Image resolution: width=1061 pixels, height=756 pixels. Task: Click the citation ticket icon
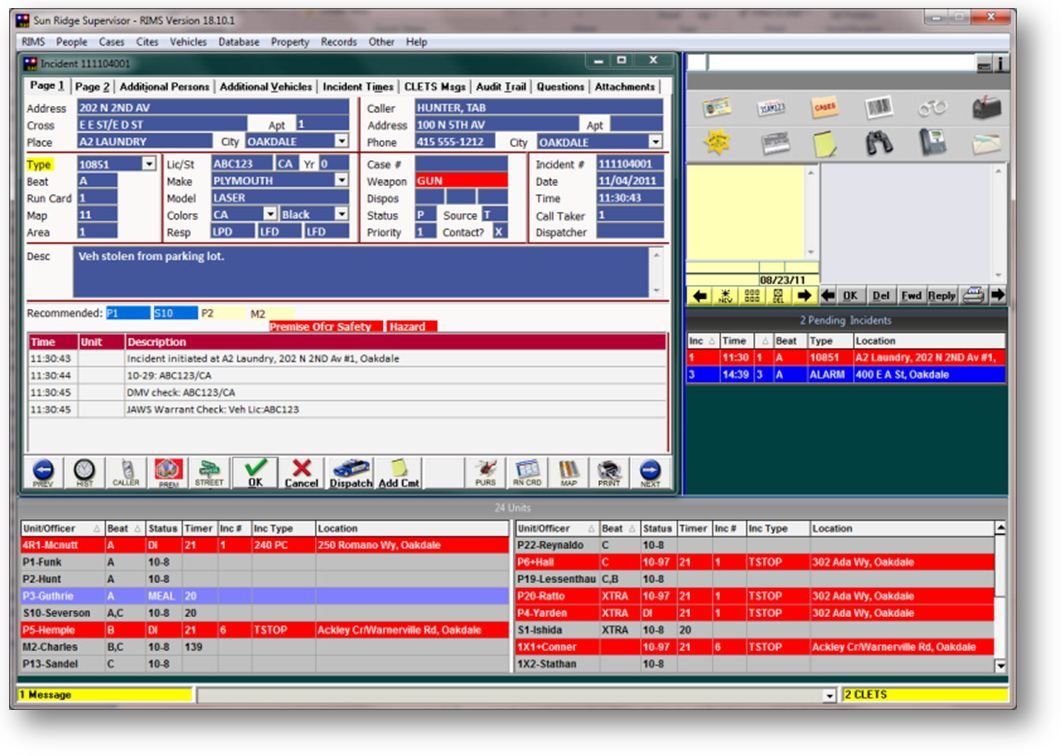pos(775,143)
